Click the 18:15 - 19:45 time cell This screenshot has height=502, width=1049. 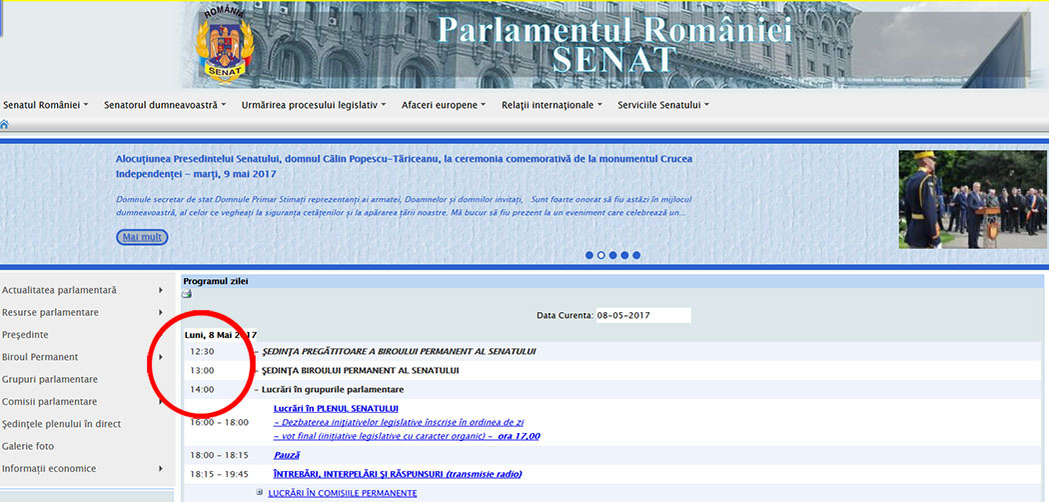(219, 475)
